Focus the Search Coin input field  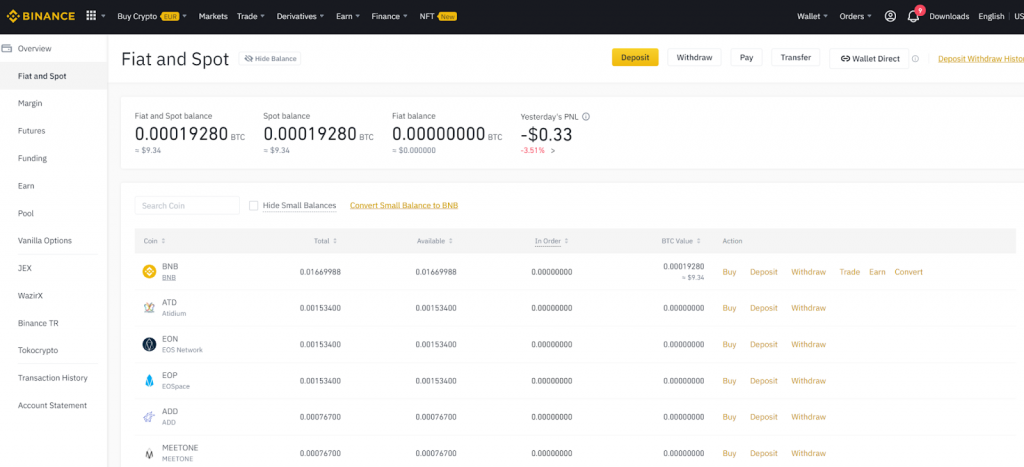(187, 205)
